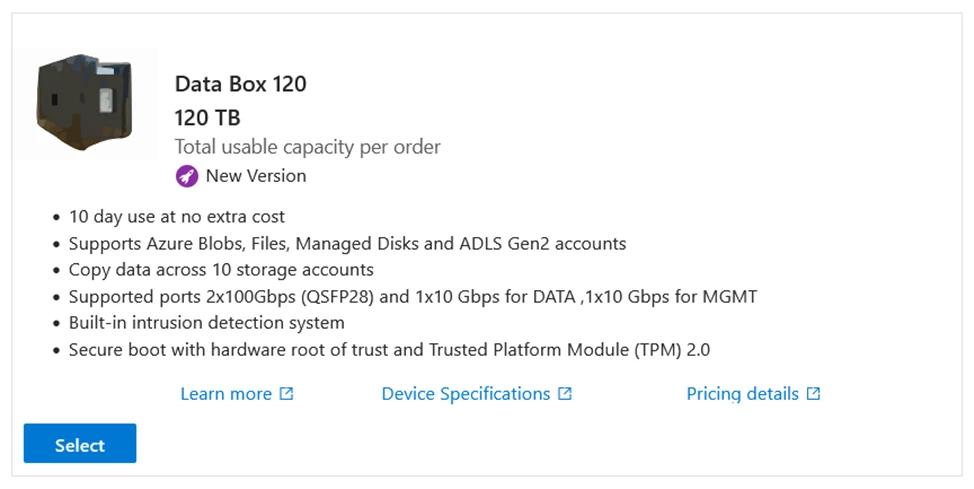The image size is (974, 489).
Task: Click external-link icon beside Device Specifications
Action: pyautogui.click(x=565, y=393)
